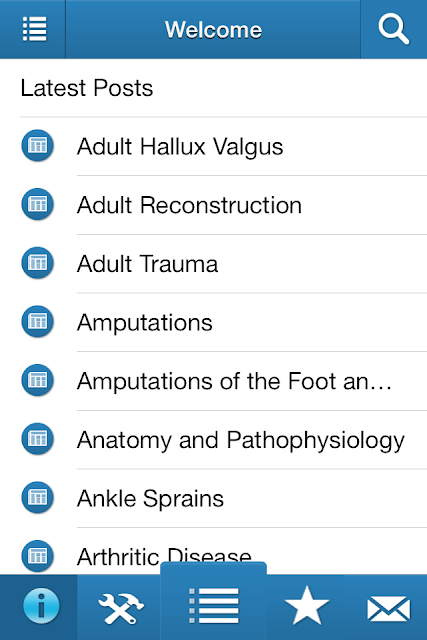Open the Ankle Sprains post
427x640 pixels.
click(x=223, y=498)
